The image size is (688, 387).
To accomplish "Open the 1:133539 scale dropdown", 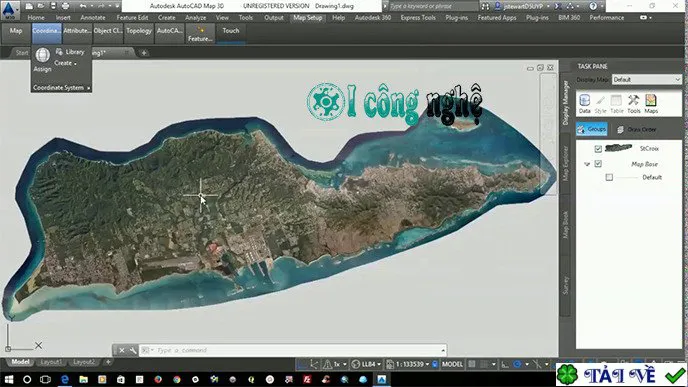I will point(427,364).
